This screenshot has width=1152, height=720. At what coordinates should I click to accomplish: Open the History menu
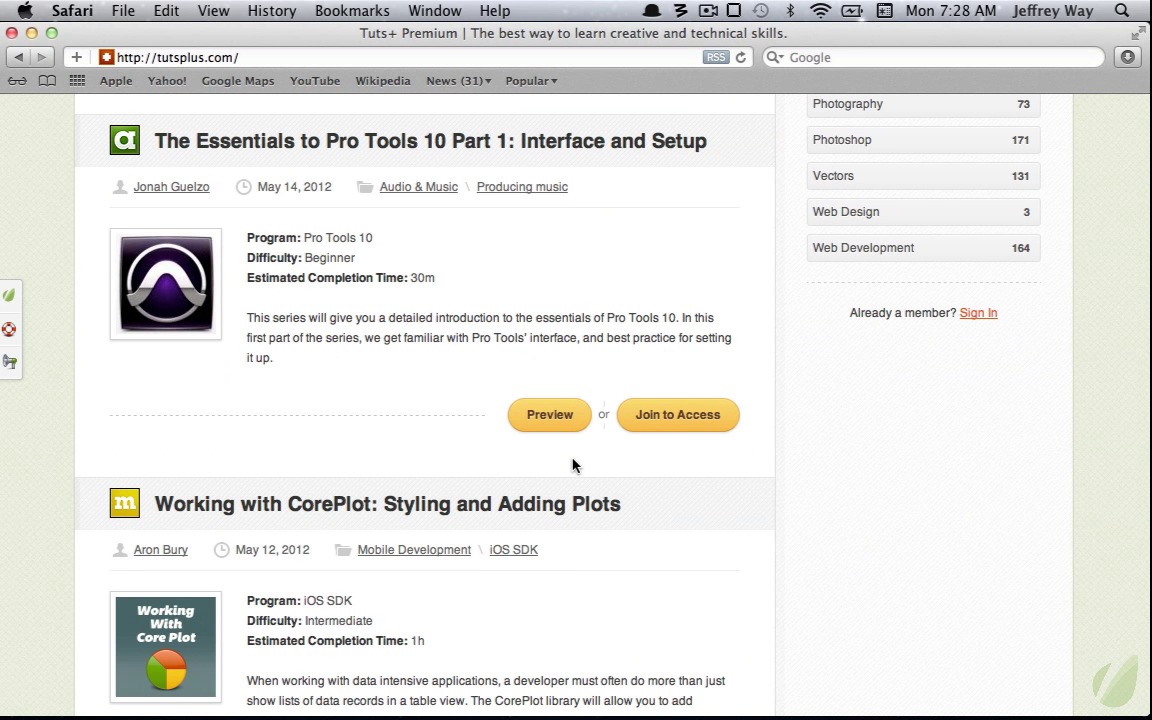tap(272, 10)
